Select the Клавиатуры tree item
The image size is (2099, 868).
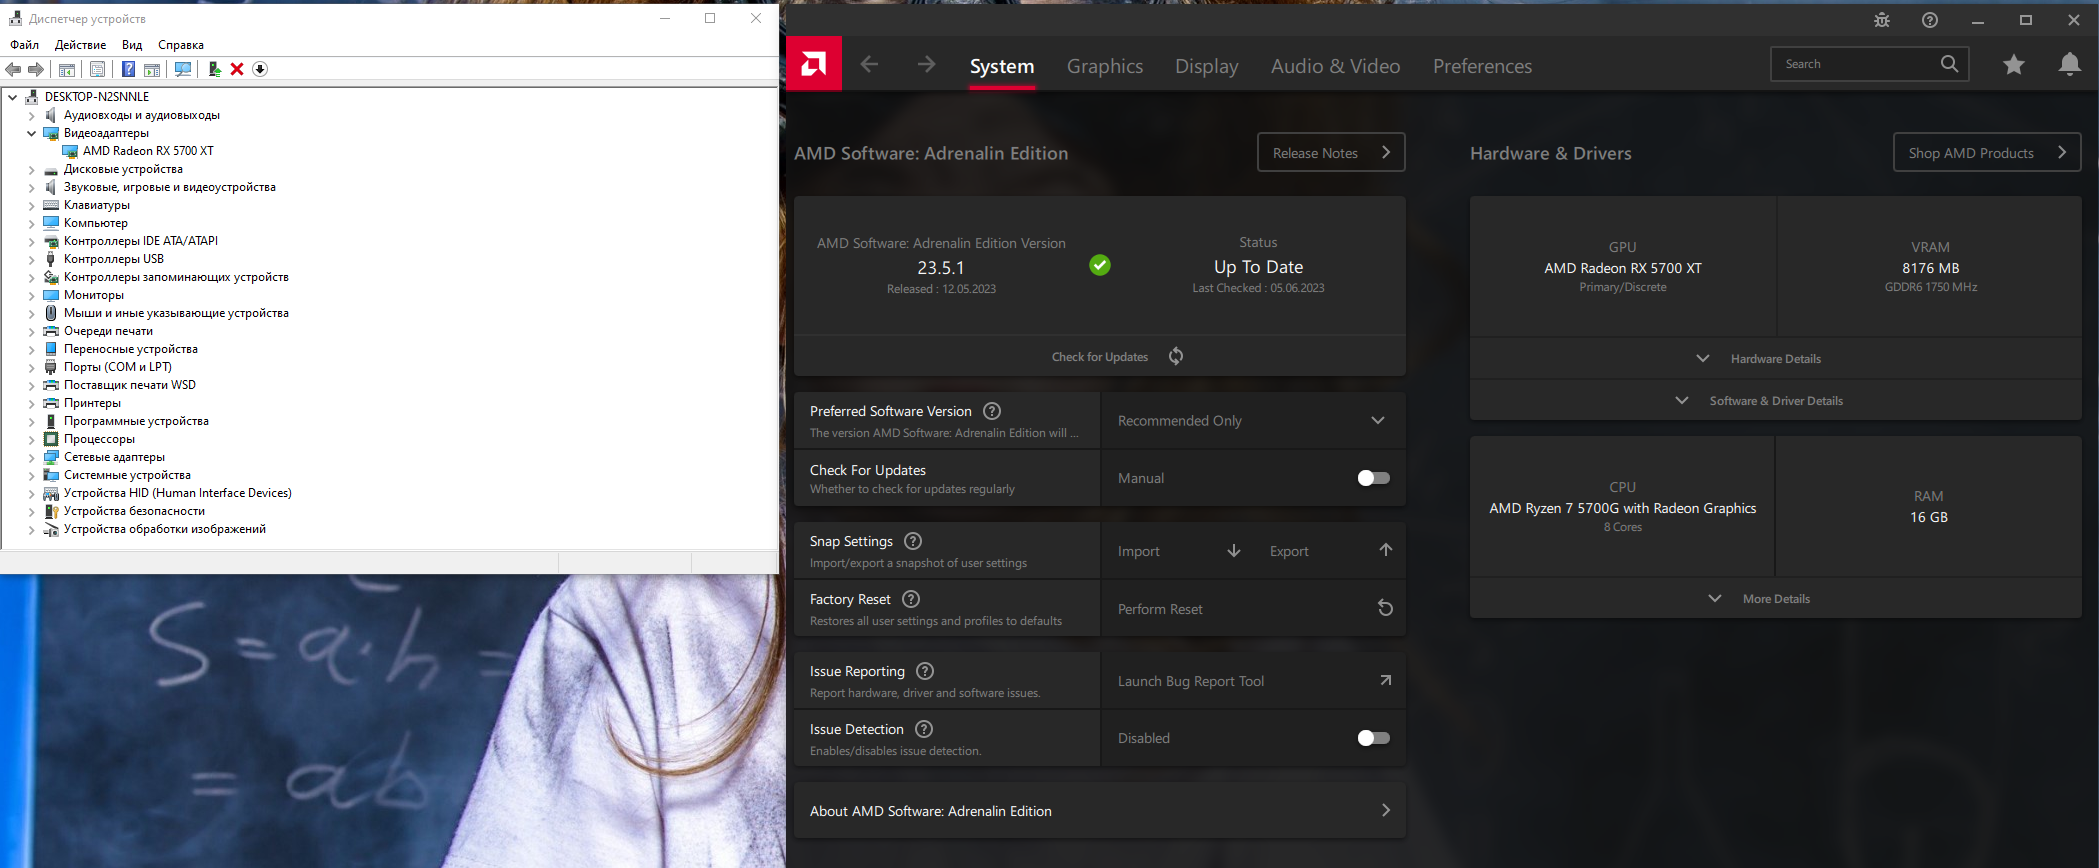97,205
